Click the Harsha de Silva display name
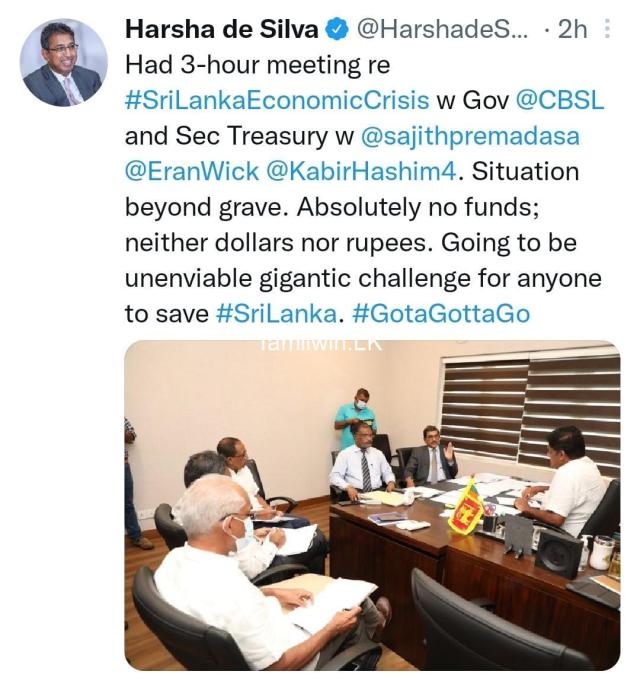The height and width of the screenshot is (684, 640). click(x=222, y=30)
